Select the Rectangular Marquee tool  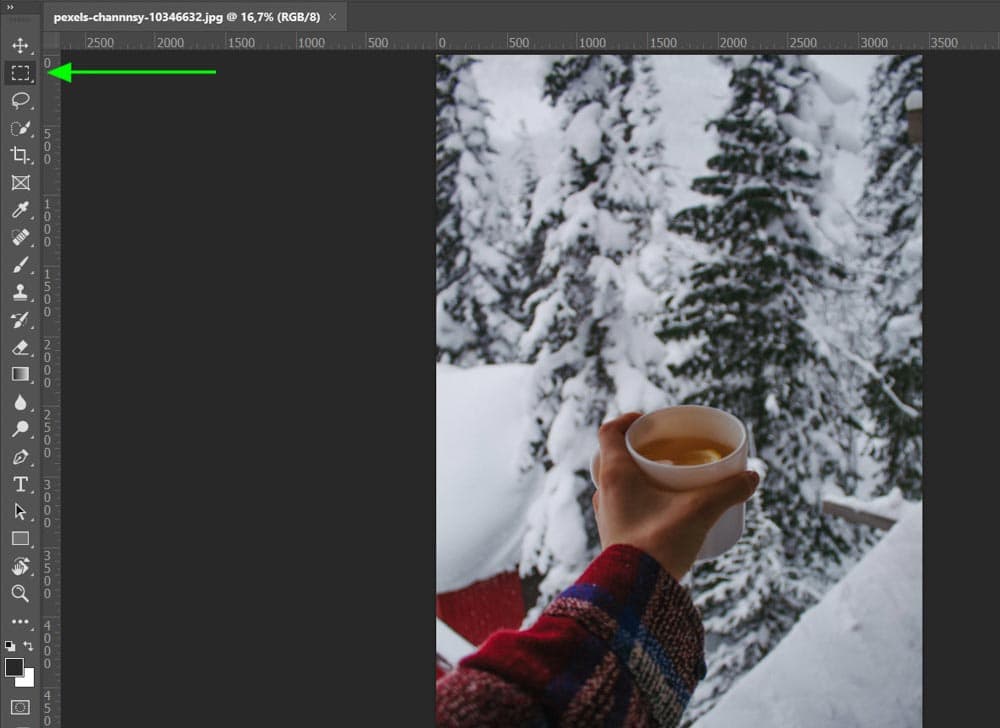20,73
